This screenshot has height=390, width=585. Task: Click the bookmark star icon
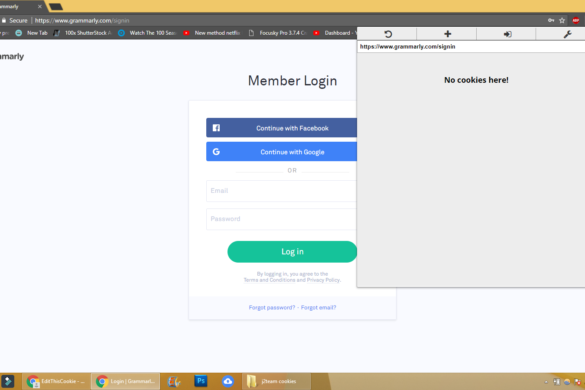[x=562, y=21]
